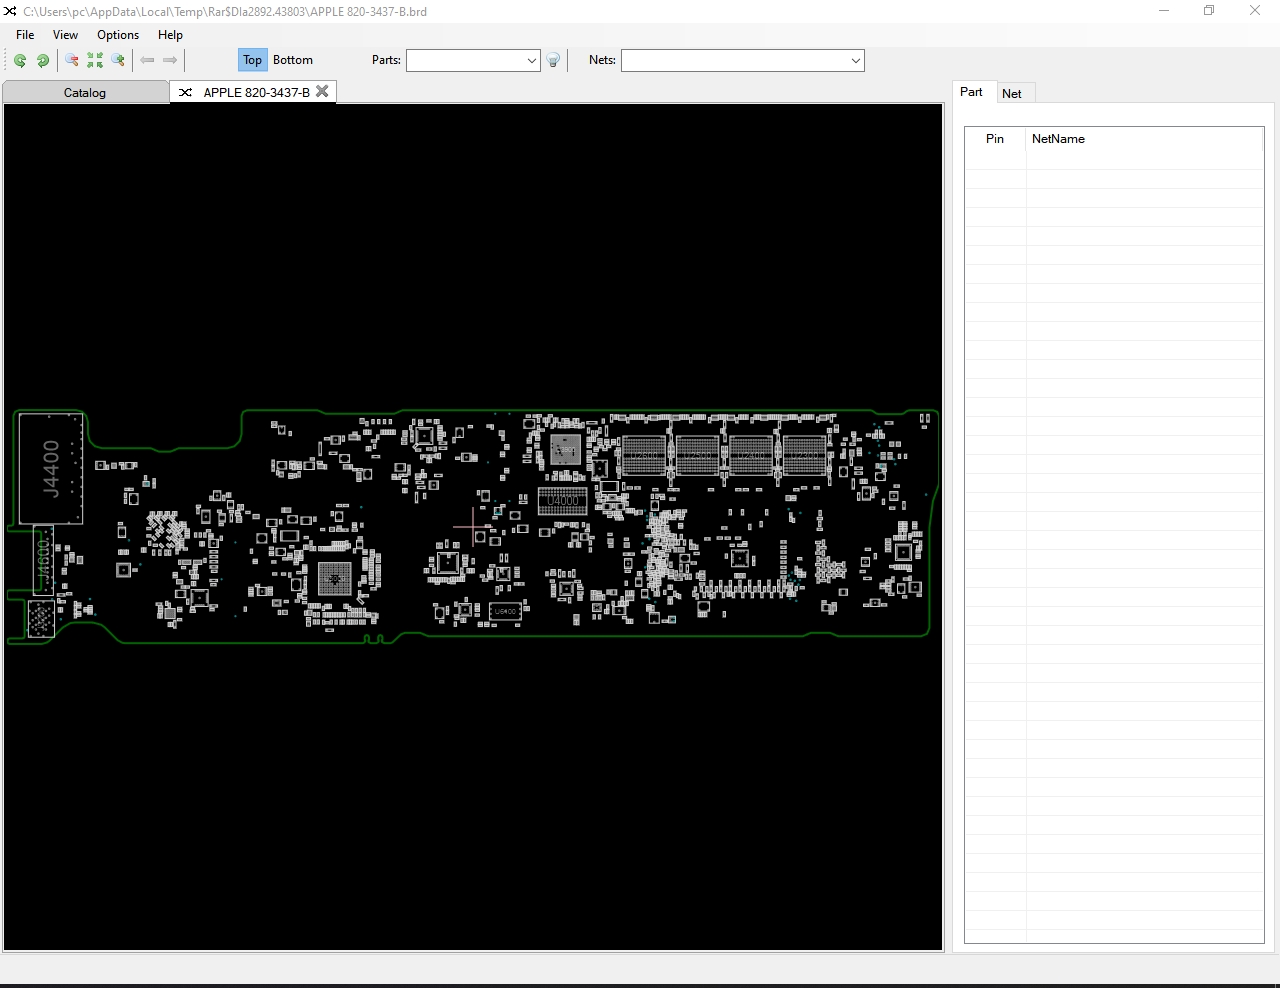Select the Net tab in side panel

[1012, 93]
